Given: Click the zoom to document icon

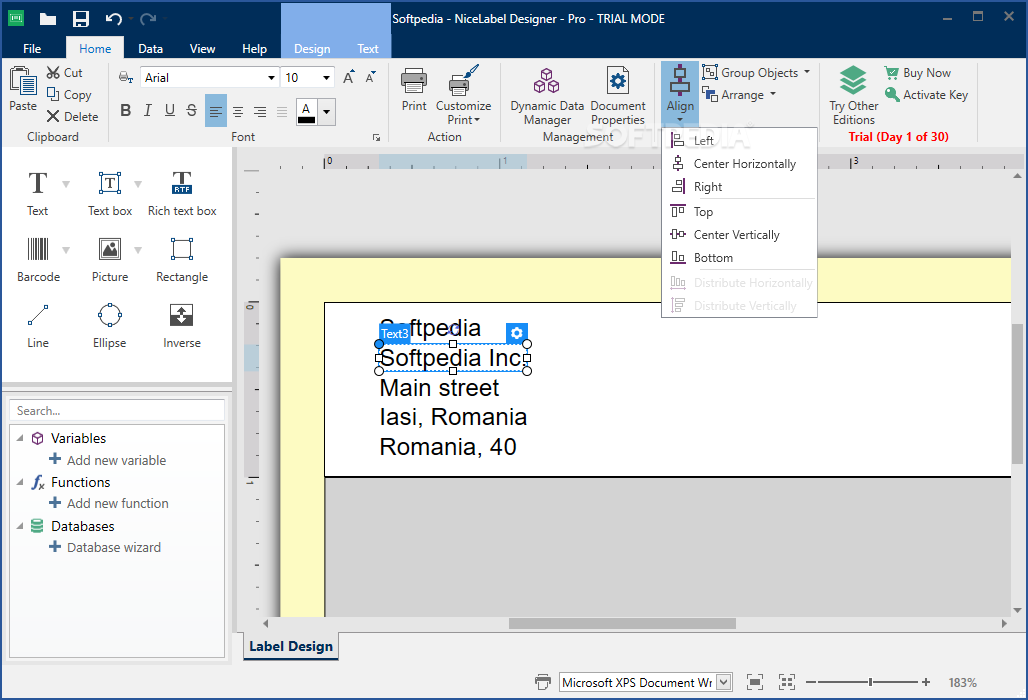Looking at the screenshot, I should click(755, 682).
